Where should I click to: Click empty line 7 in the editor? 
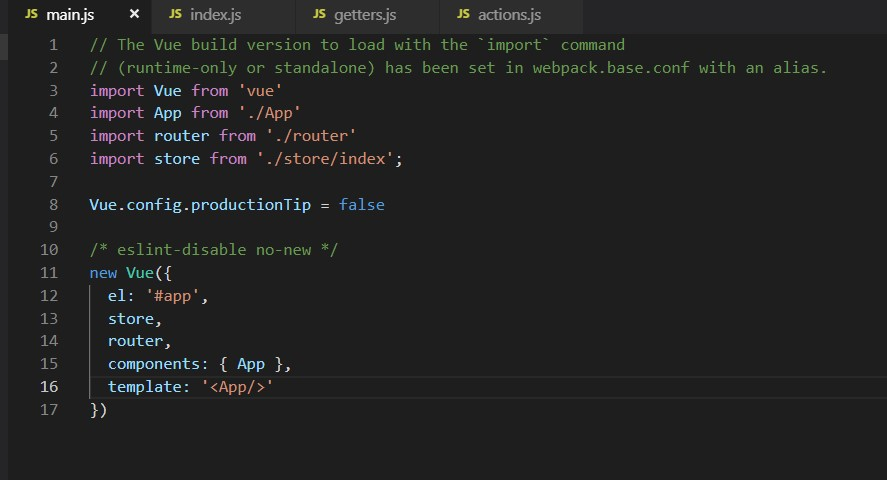[x=486, y=181]
